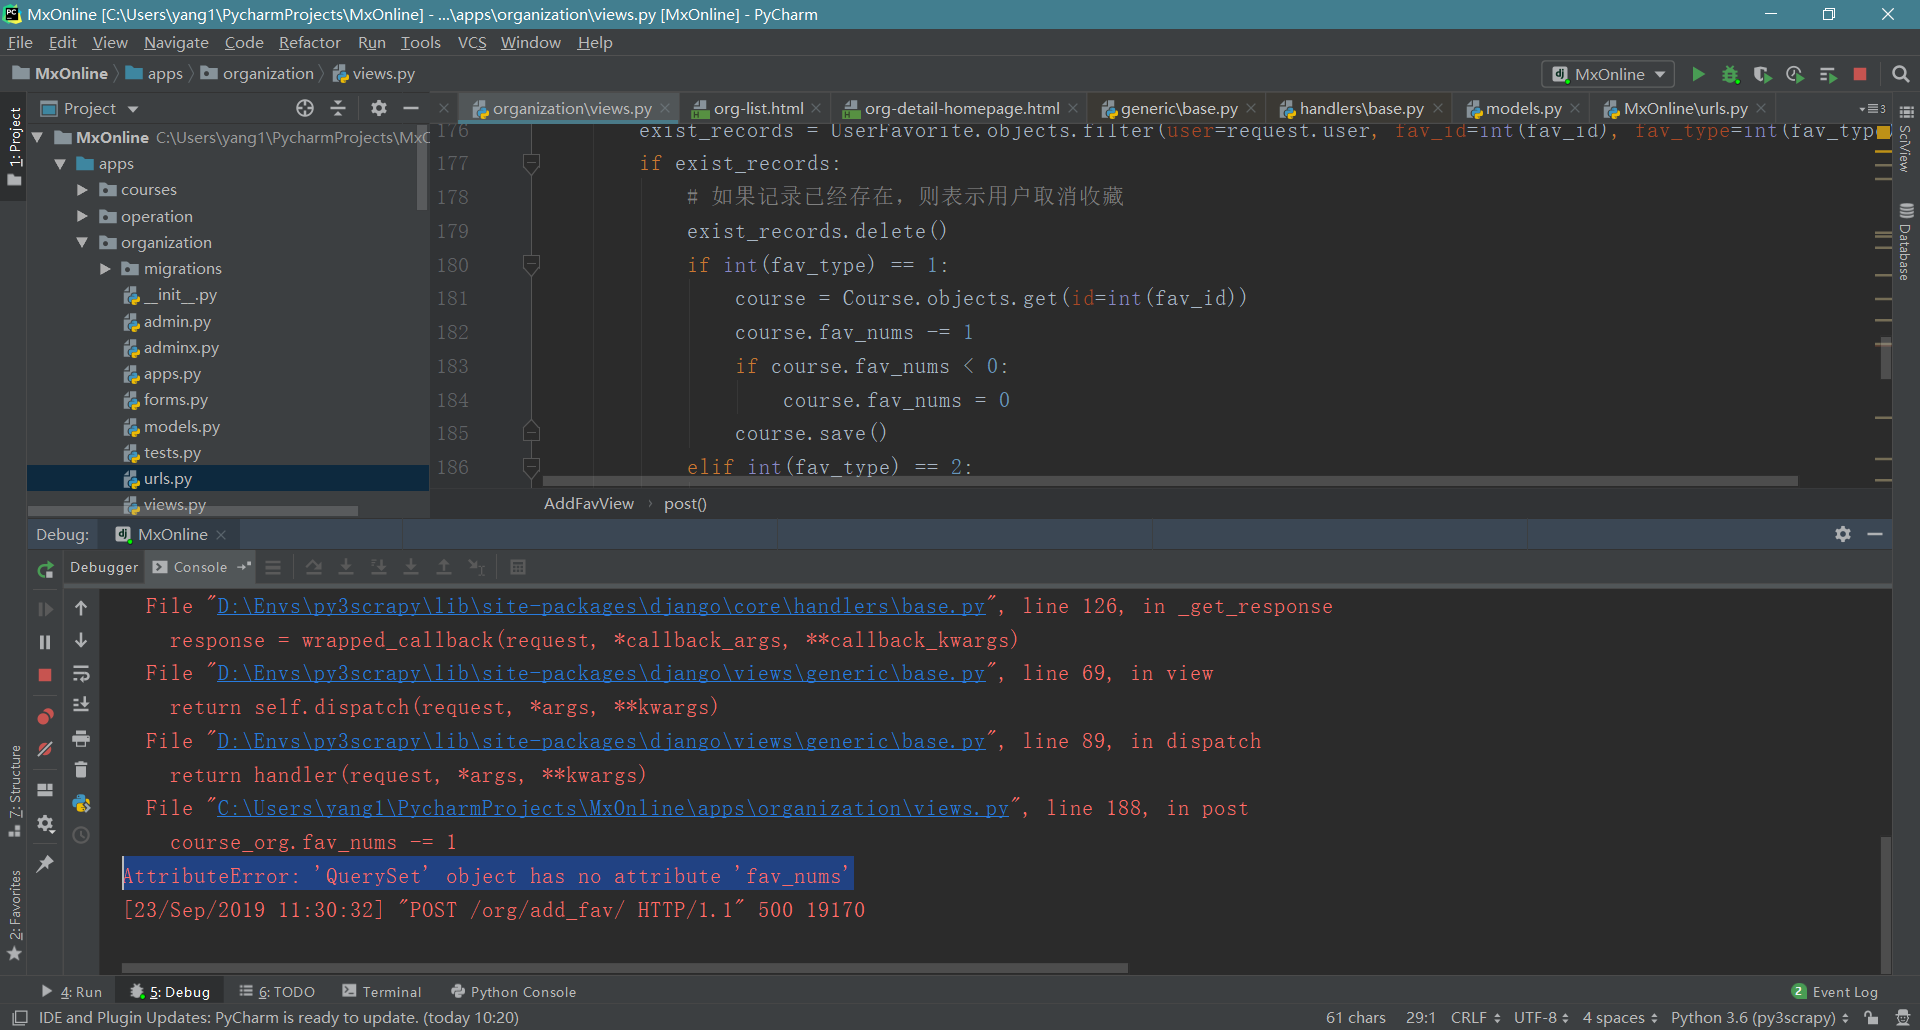Click editor horizontal scrollbar
Viewport: 1920px width, 1030px height.
(1170, 481)
